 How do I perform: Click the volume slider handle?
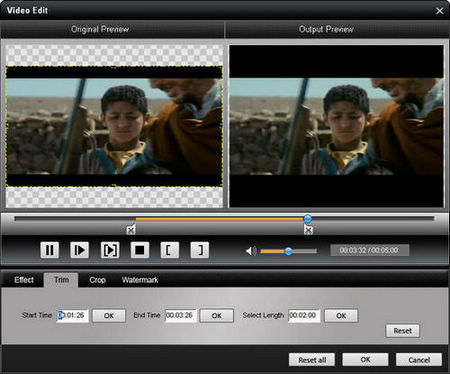[288, 251]
